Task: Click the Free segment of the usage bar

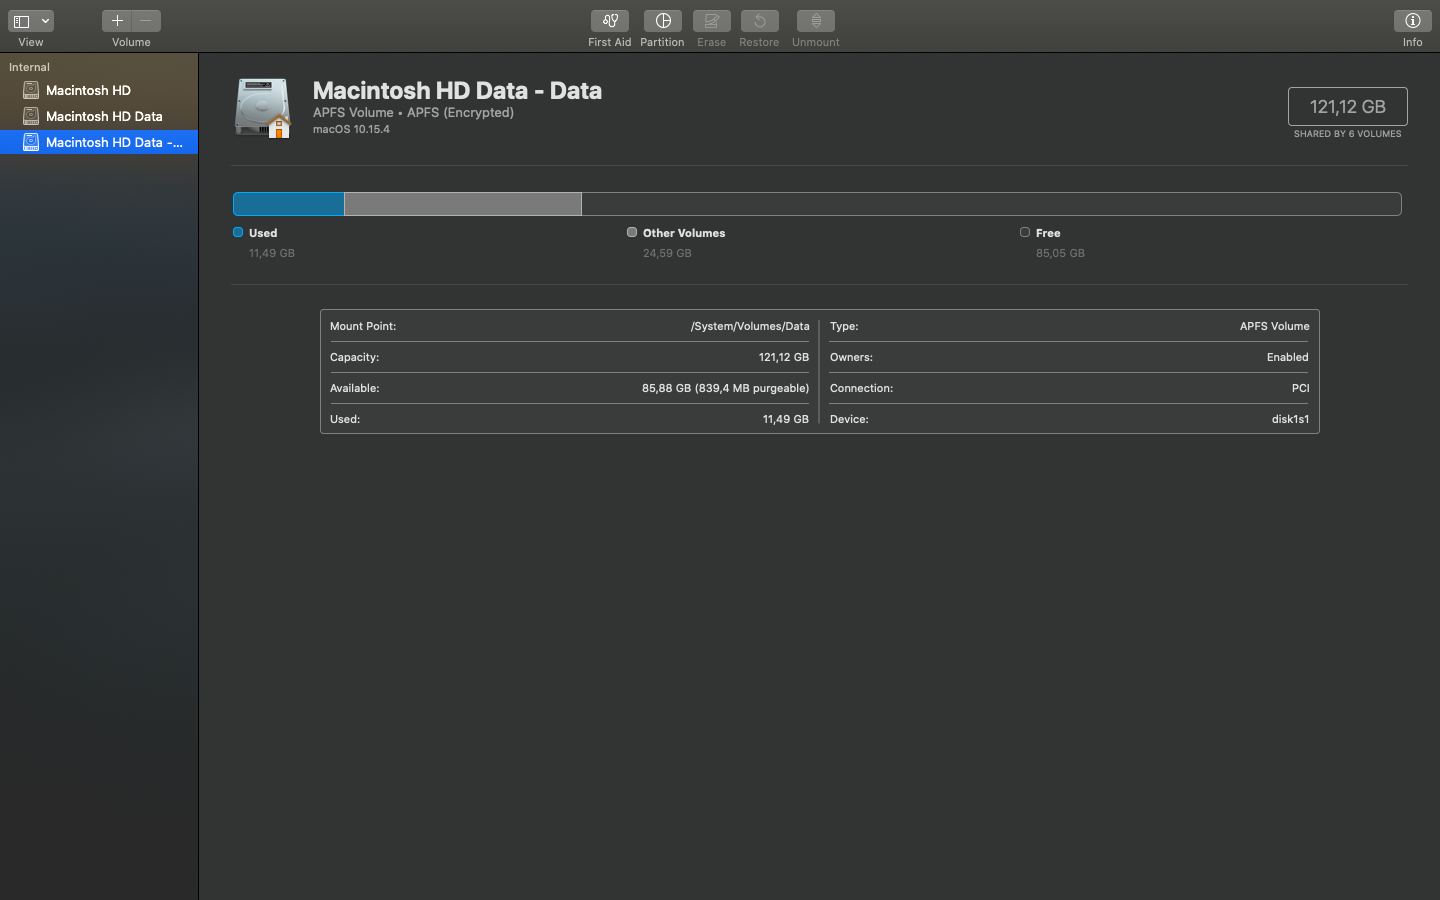Action: [992, 204]
